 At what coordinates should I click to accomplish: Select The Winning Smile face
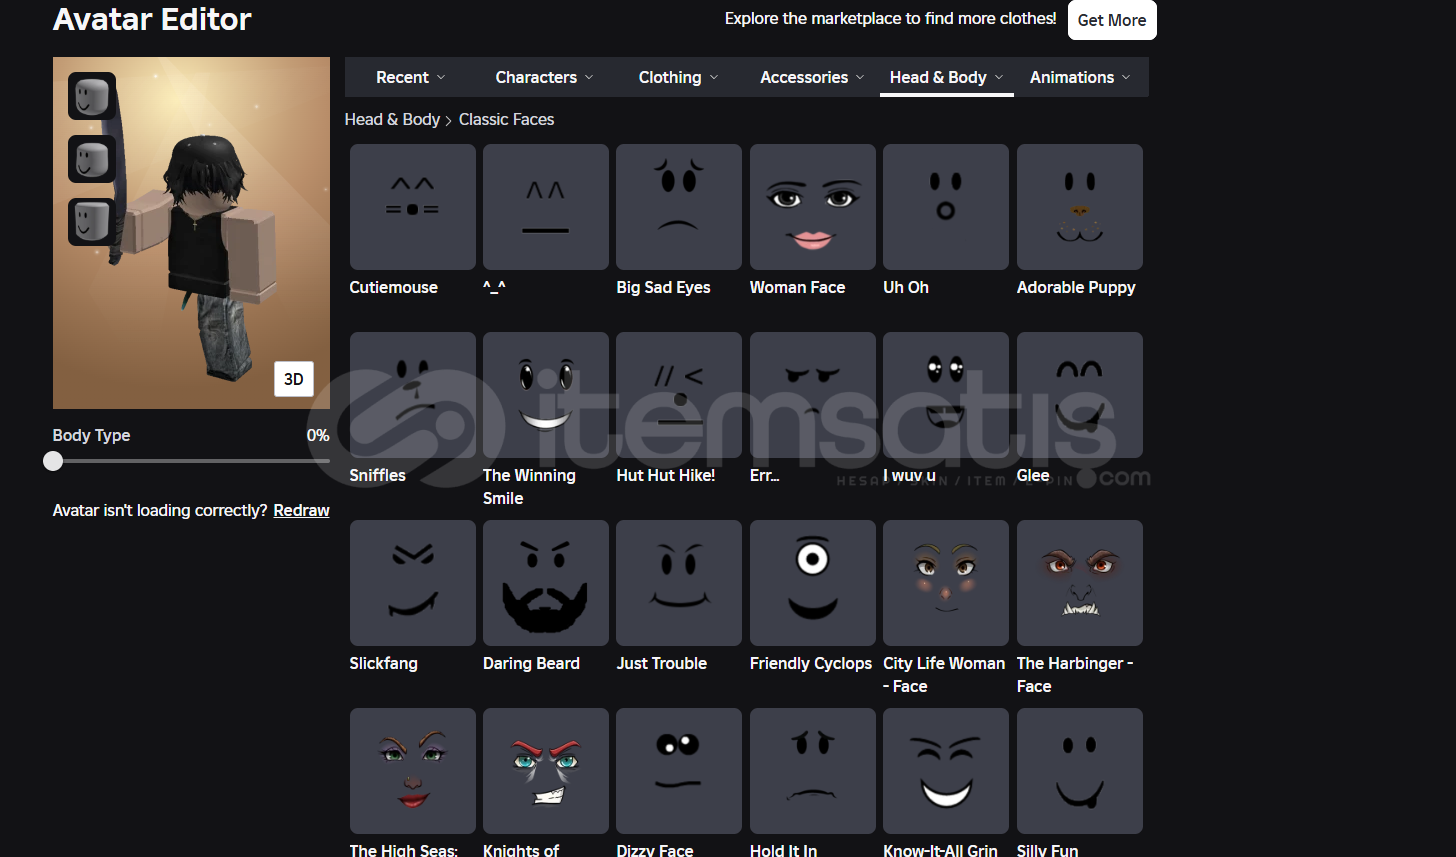click(x=545, y=395)
